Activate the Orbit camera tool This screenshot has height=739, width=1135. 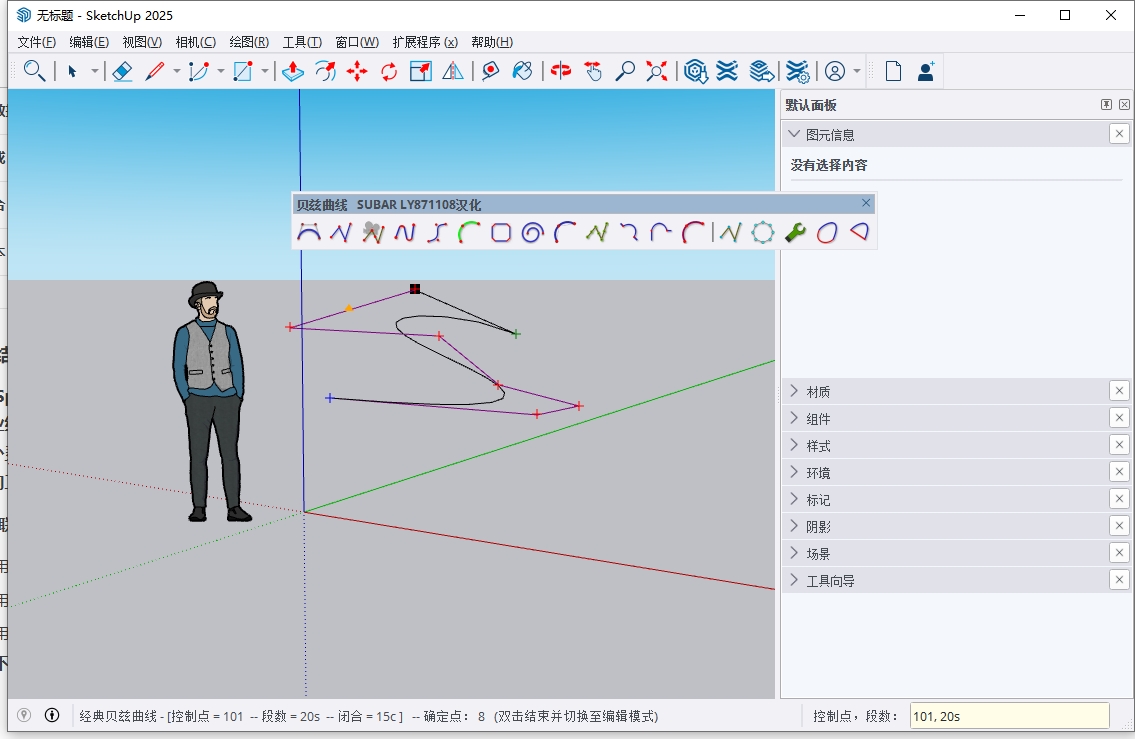(560, 71)
